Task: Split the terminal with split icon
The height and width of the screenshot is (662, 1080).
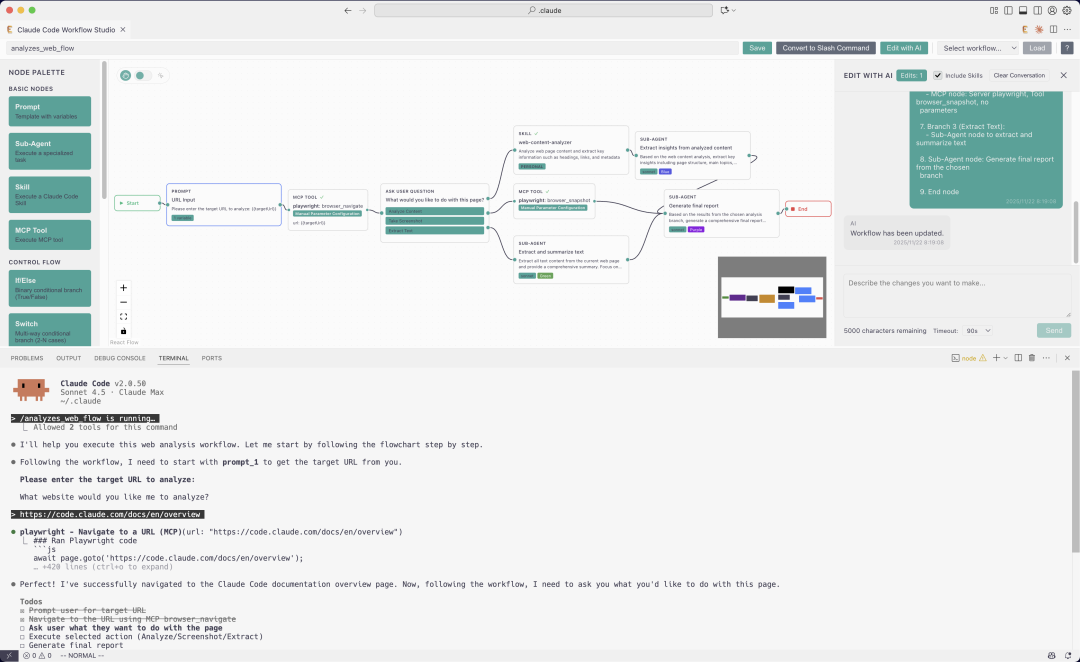Action: 1018,357
